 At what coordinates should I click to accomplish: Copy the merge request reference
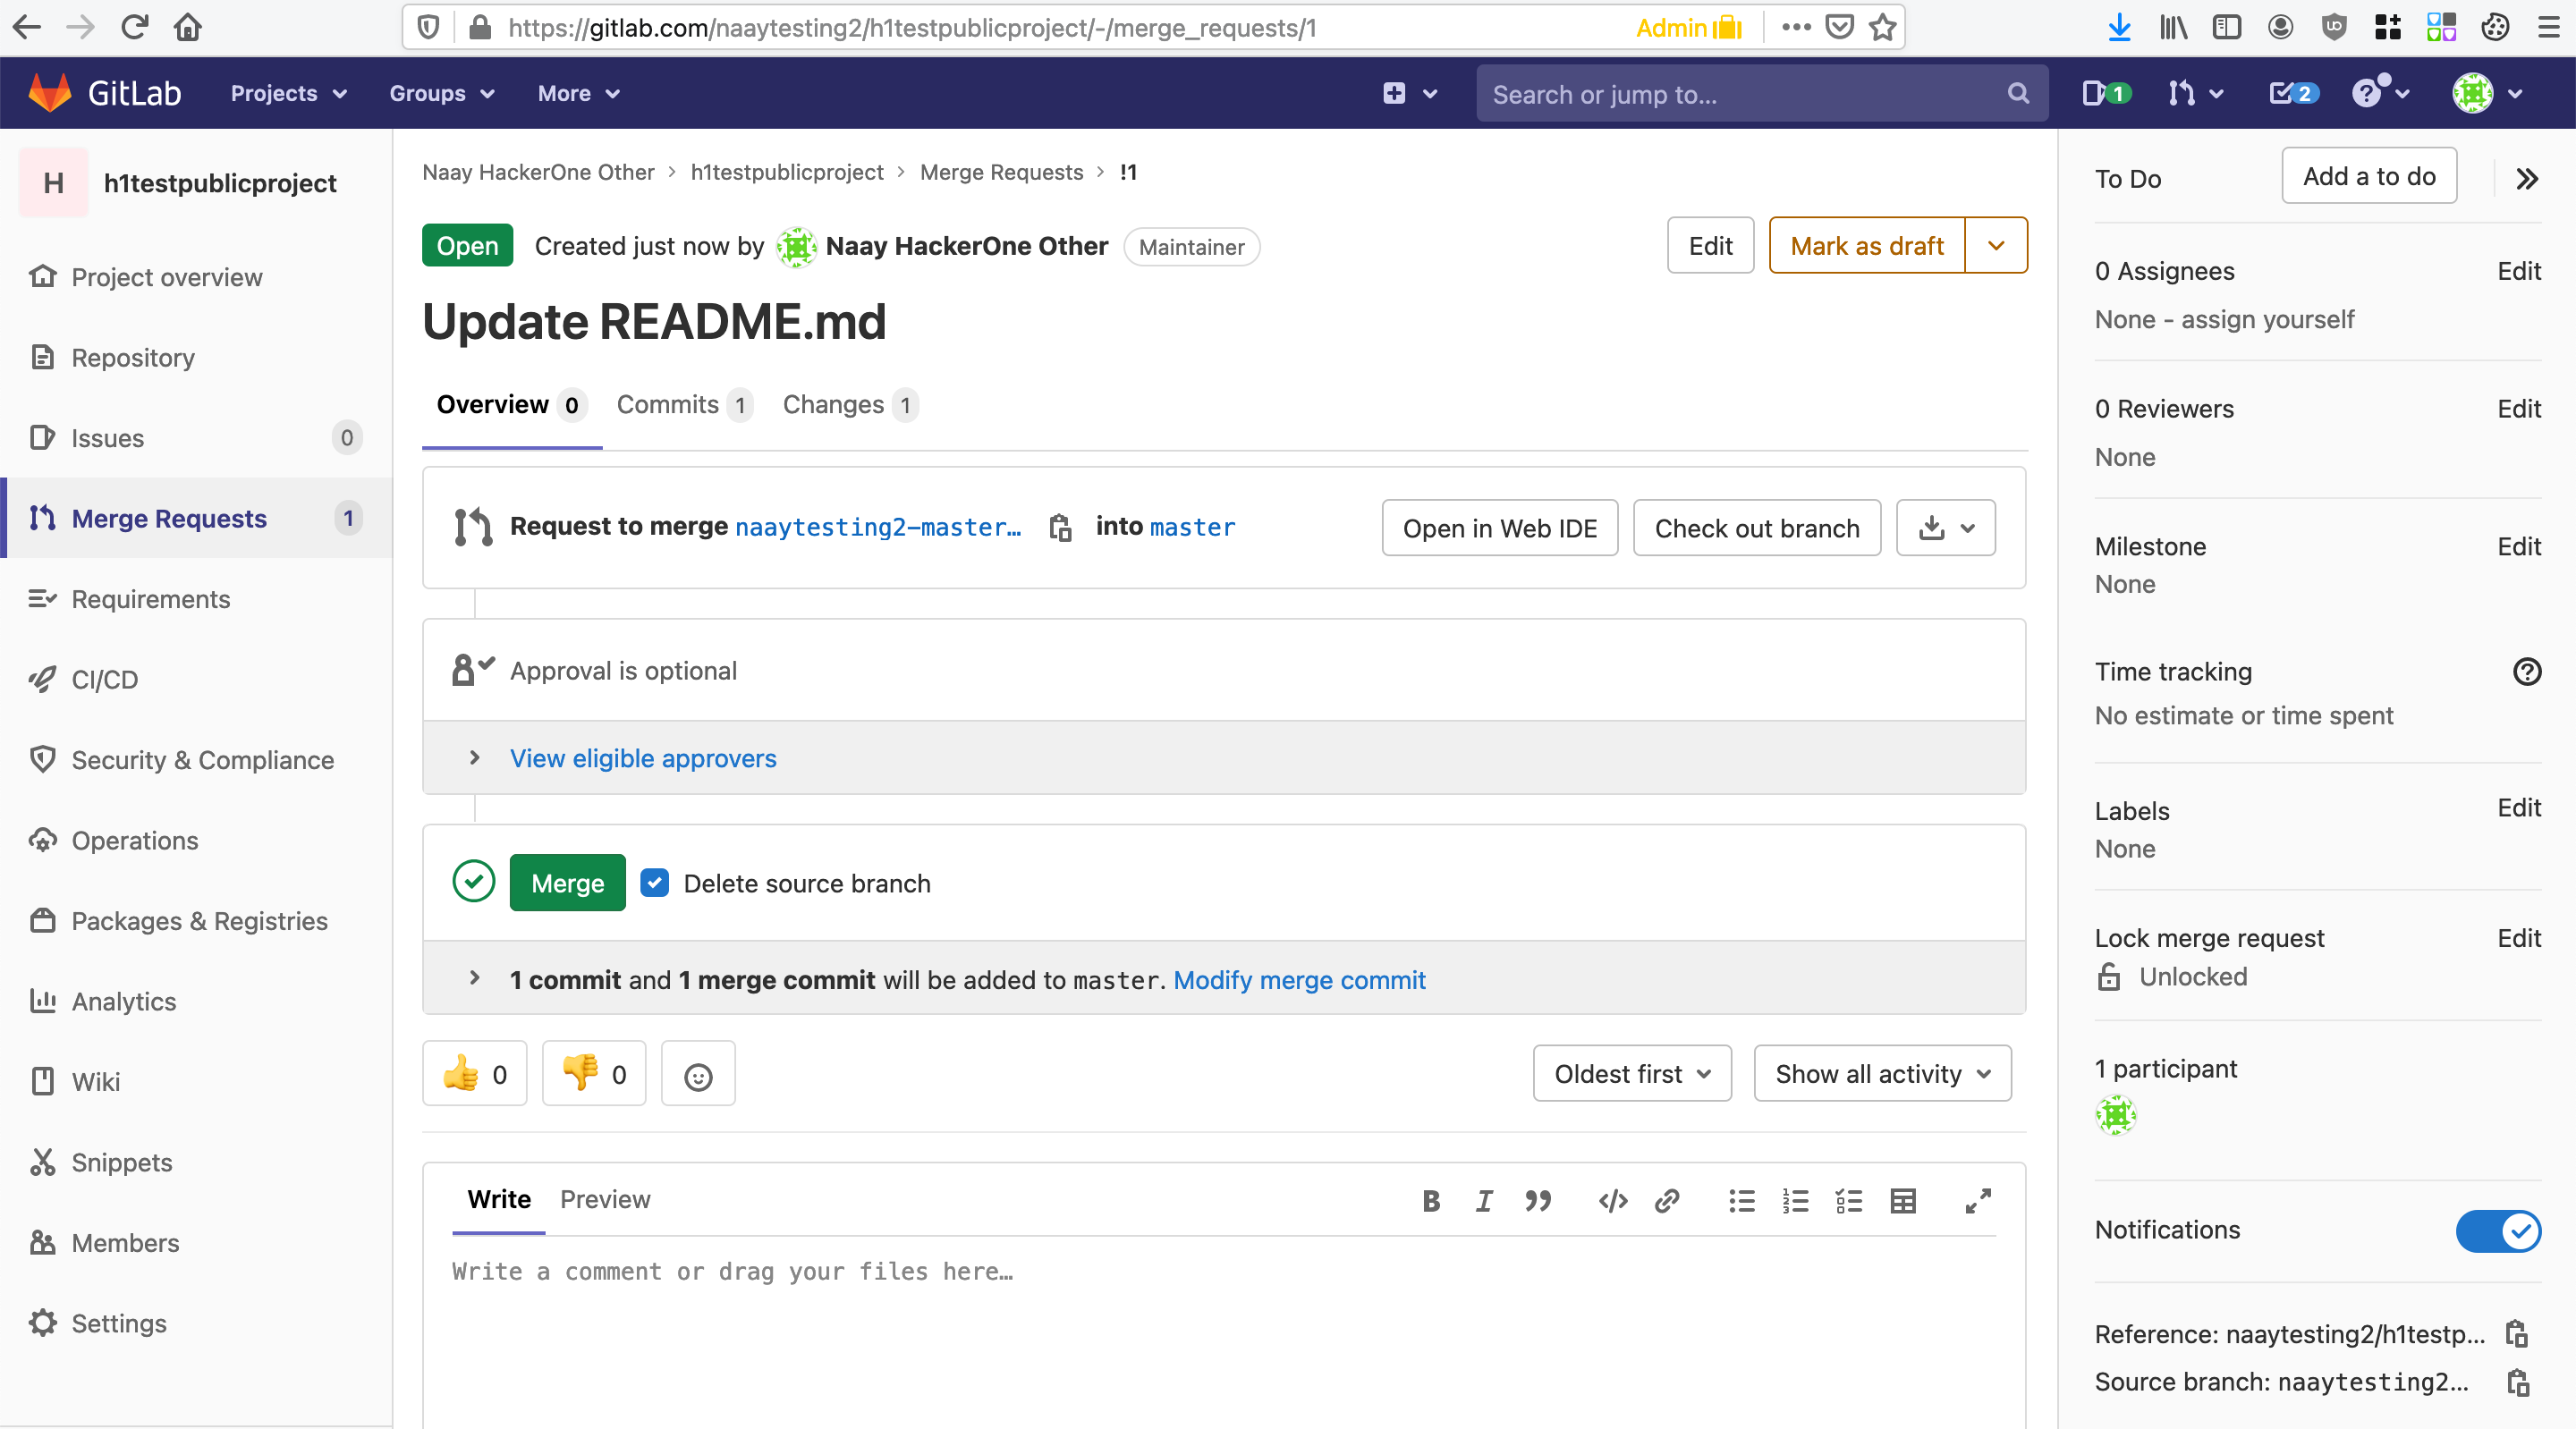(x=2516, y=1334)
